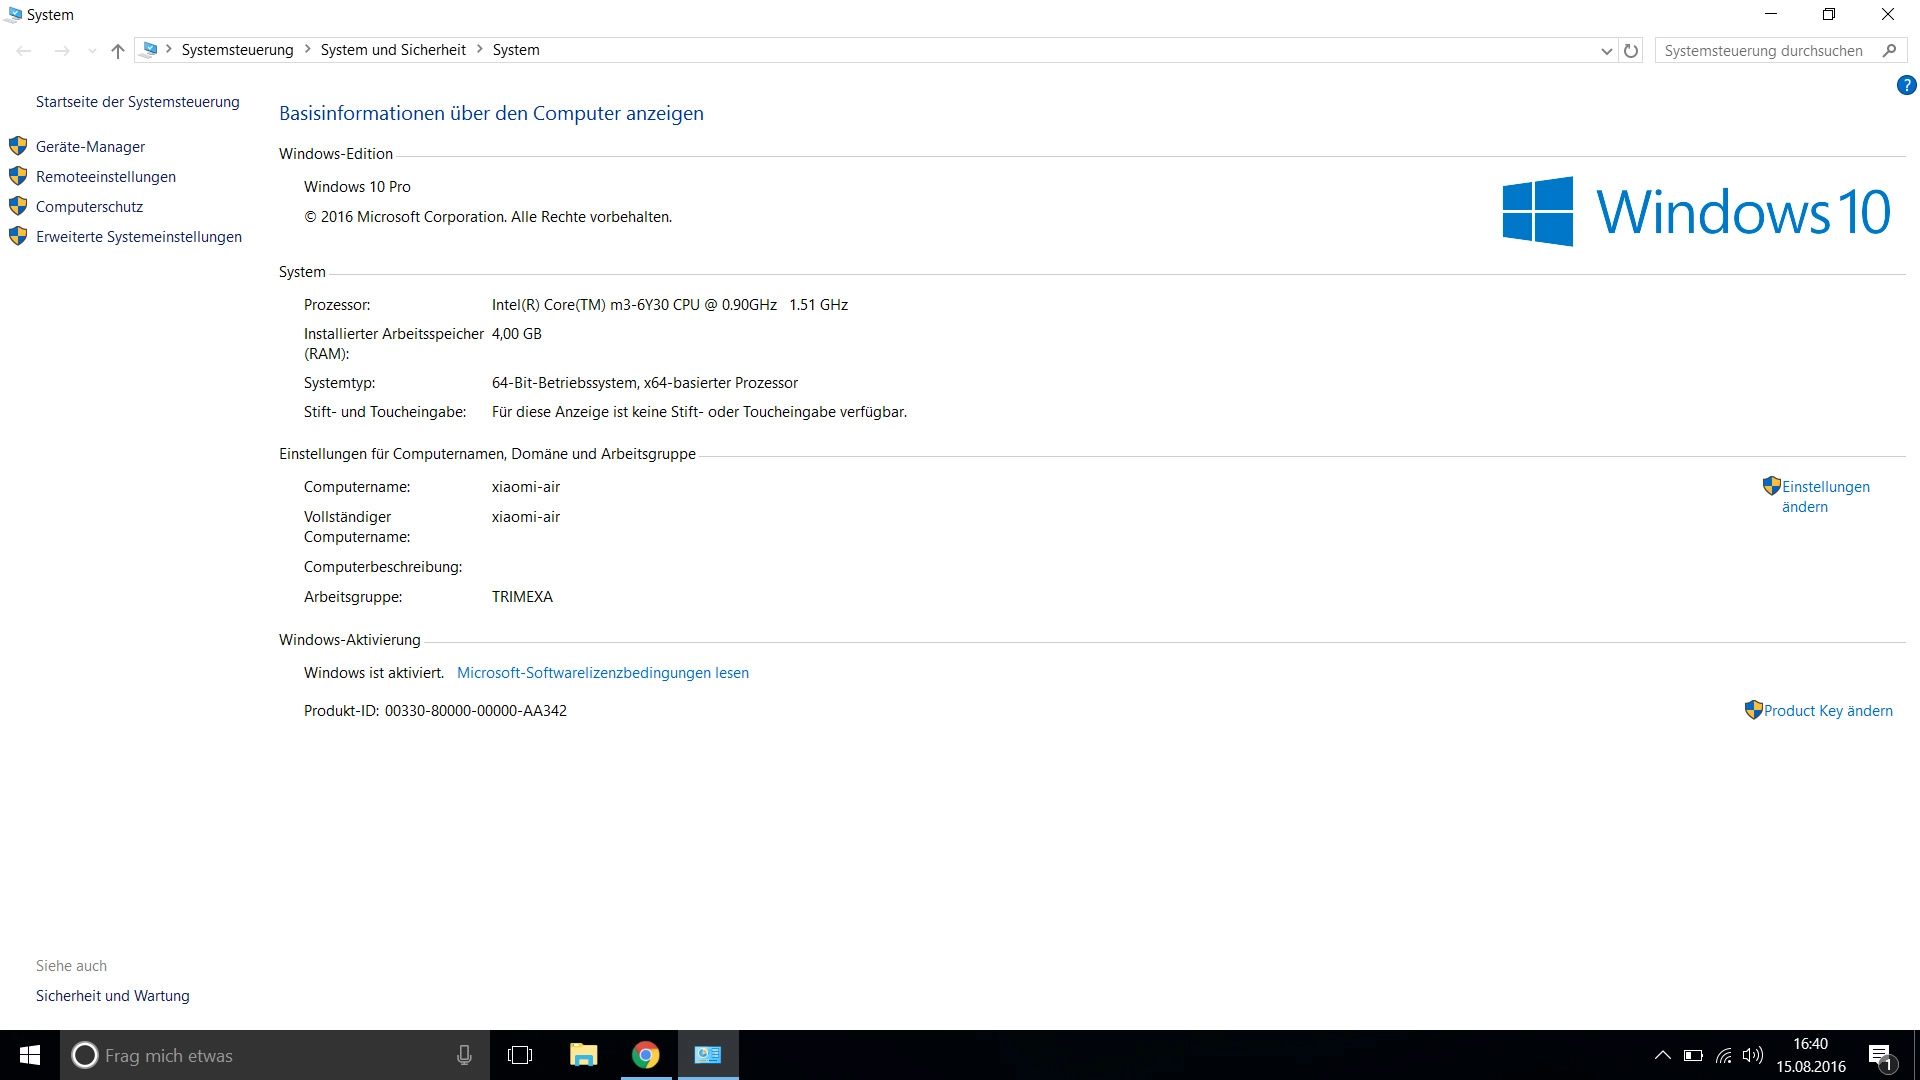The width and height of the screenshot is (1920, 1080).
Task: Click Arbeitsgruppe value TRIMEXA
Action: pos(522,597)
